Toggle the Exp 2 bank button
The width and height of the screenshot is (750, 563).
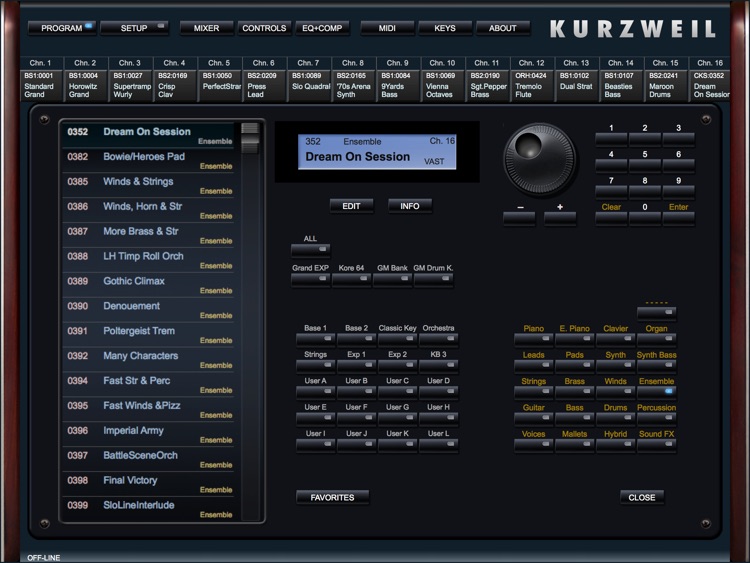397,366
